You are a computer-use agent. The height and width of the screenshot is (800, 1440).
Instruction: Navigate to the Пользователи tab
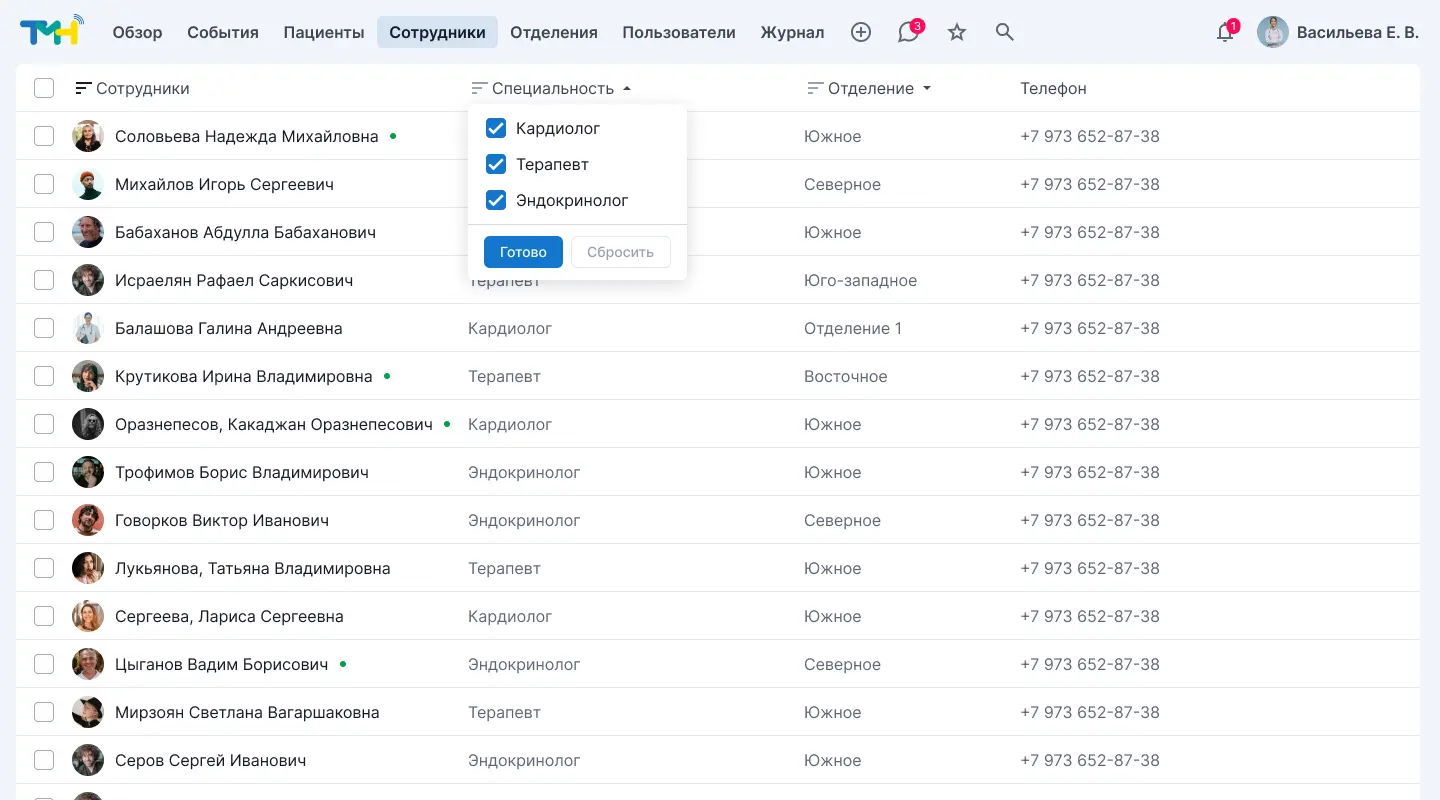pyautogui.click(x=679, y=32)
